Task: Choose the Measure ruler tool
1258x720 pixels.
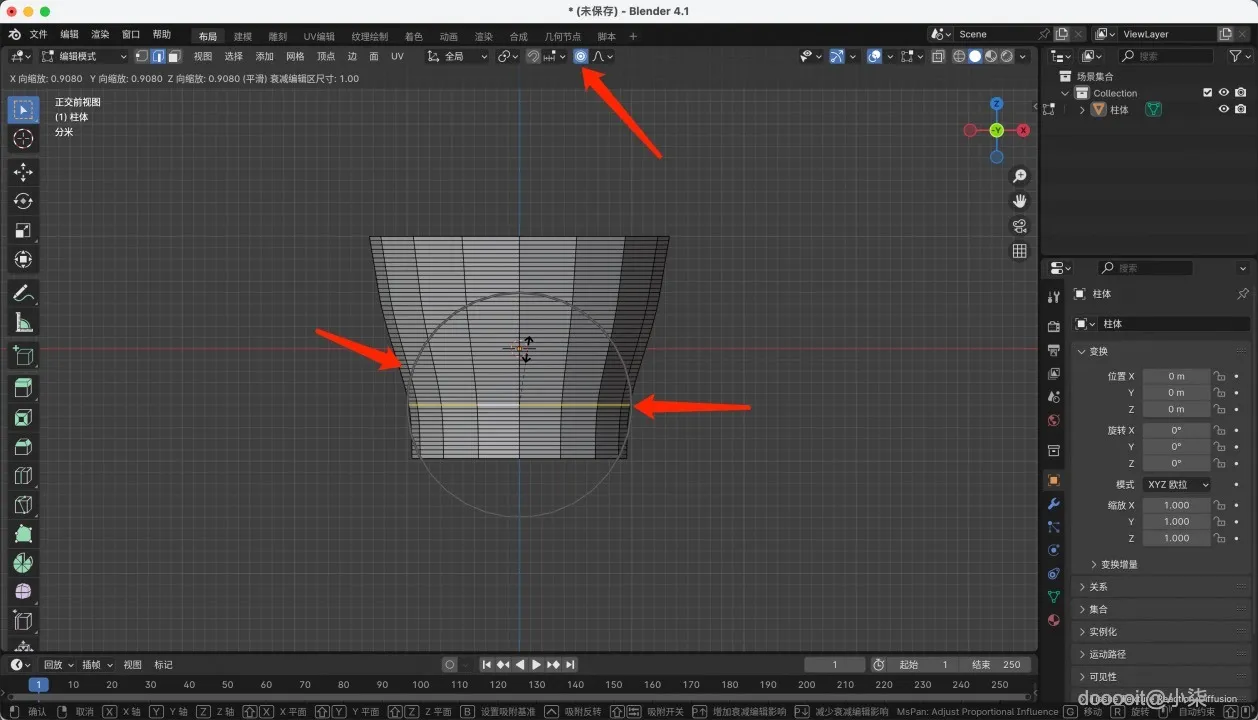Action: 23,322
